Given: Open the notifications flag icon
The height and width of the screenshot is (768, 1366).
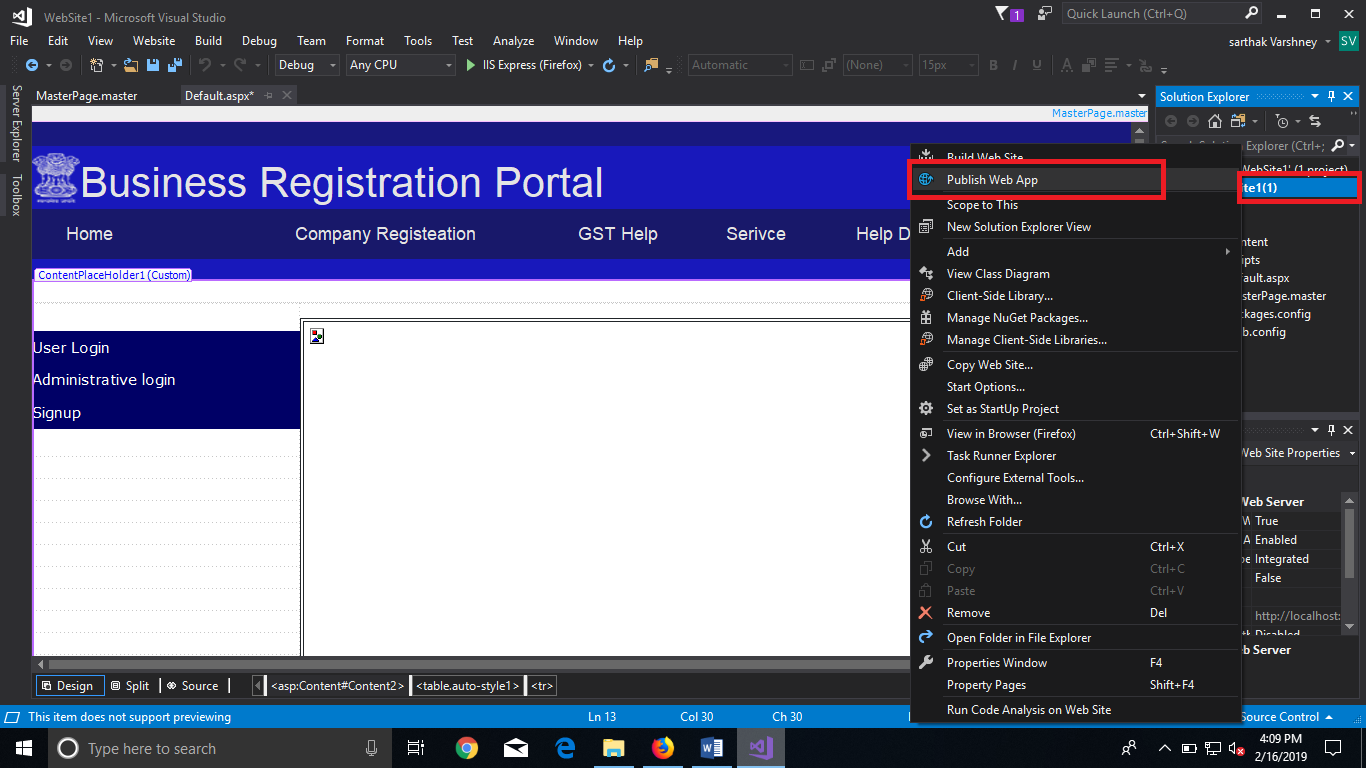Looking at the screenshot, I should (1003, 14).
